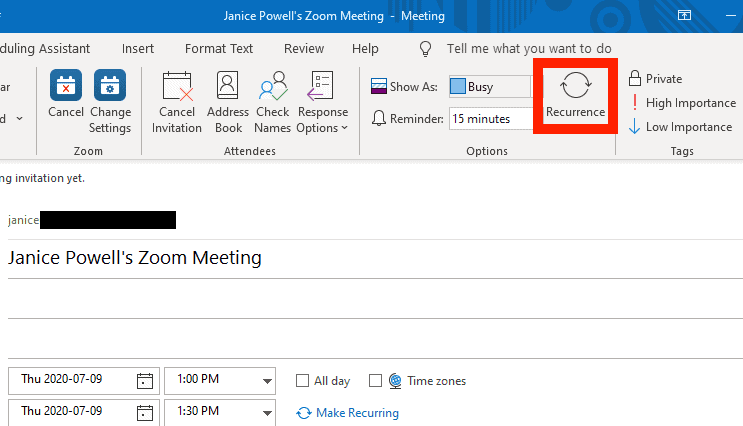Click the ribbon display options icon
This screenshot has width=743, height=426.
[x=684, y=15]
